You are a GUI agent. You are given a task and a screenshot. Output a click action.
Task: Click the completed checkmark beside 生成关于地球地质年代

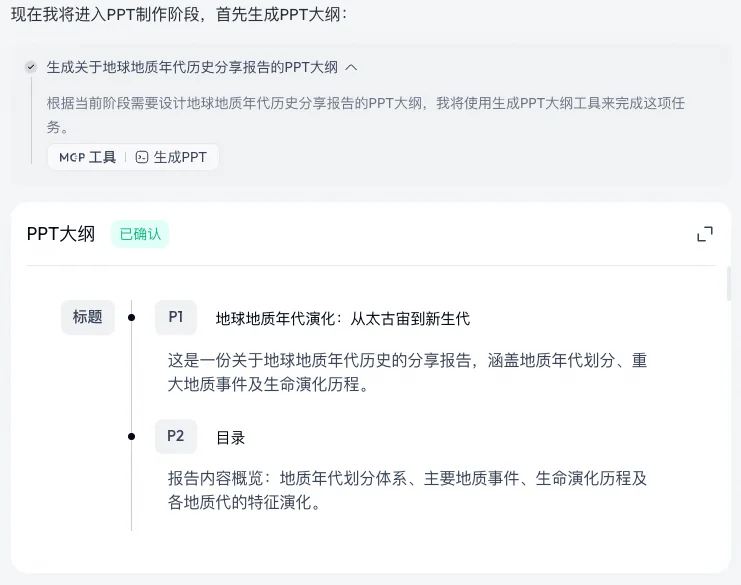[x=31, y=67]
